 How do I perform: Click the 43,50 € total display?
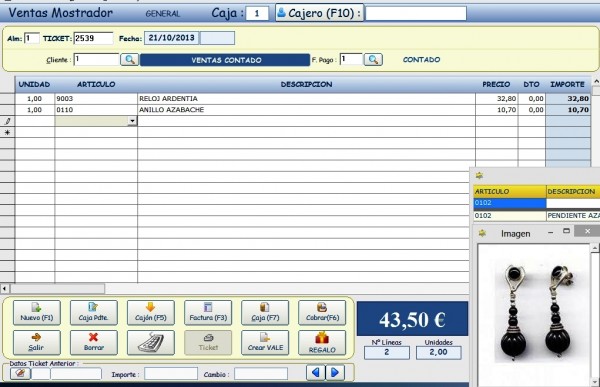(412, 319)
